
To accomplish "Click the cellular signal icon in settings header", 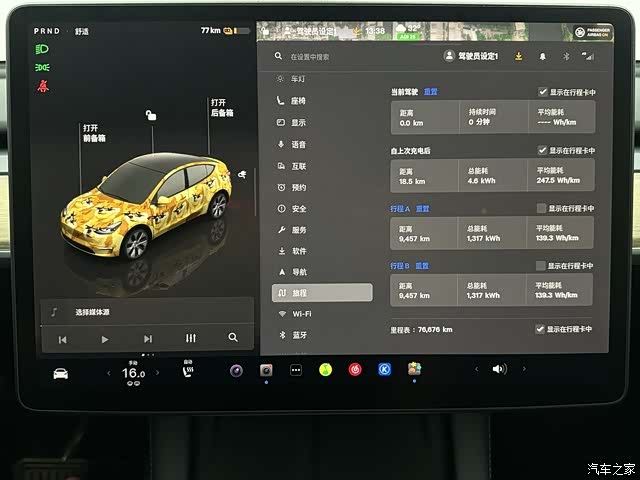I will pos(587,56).
